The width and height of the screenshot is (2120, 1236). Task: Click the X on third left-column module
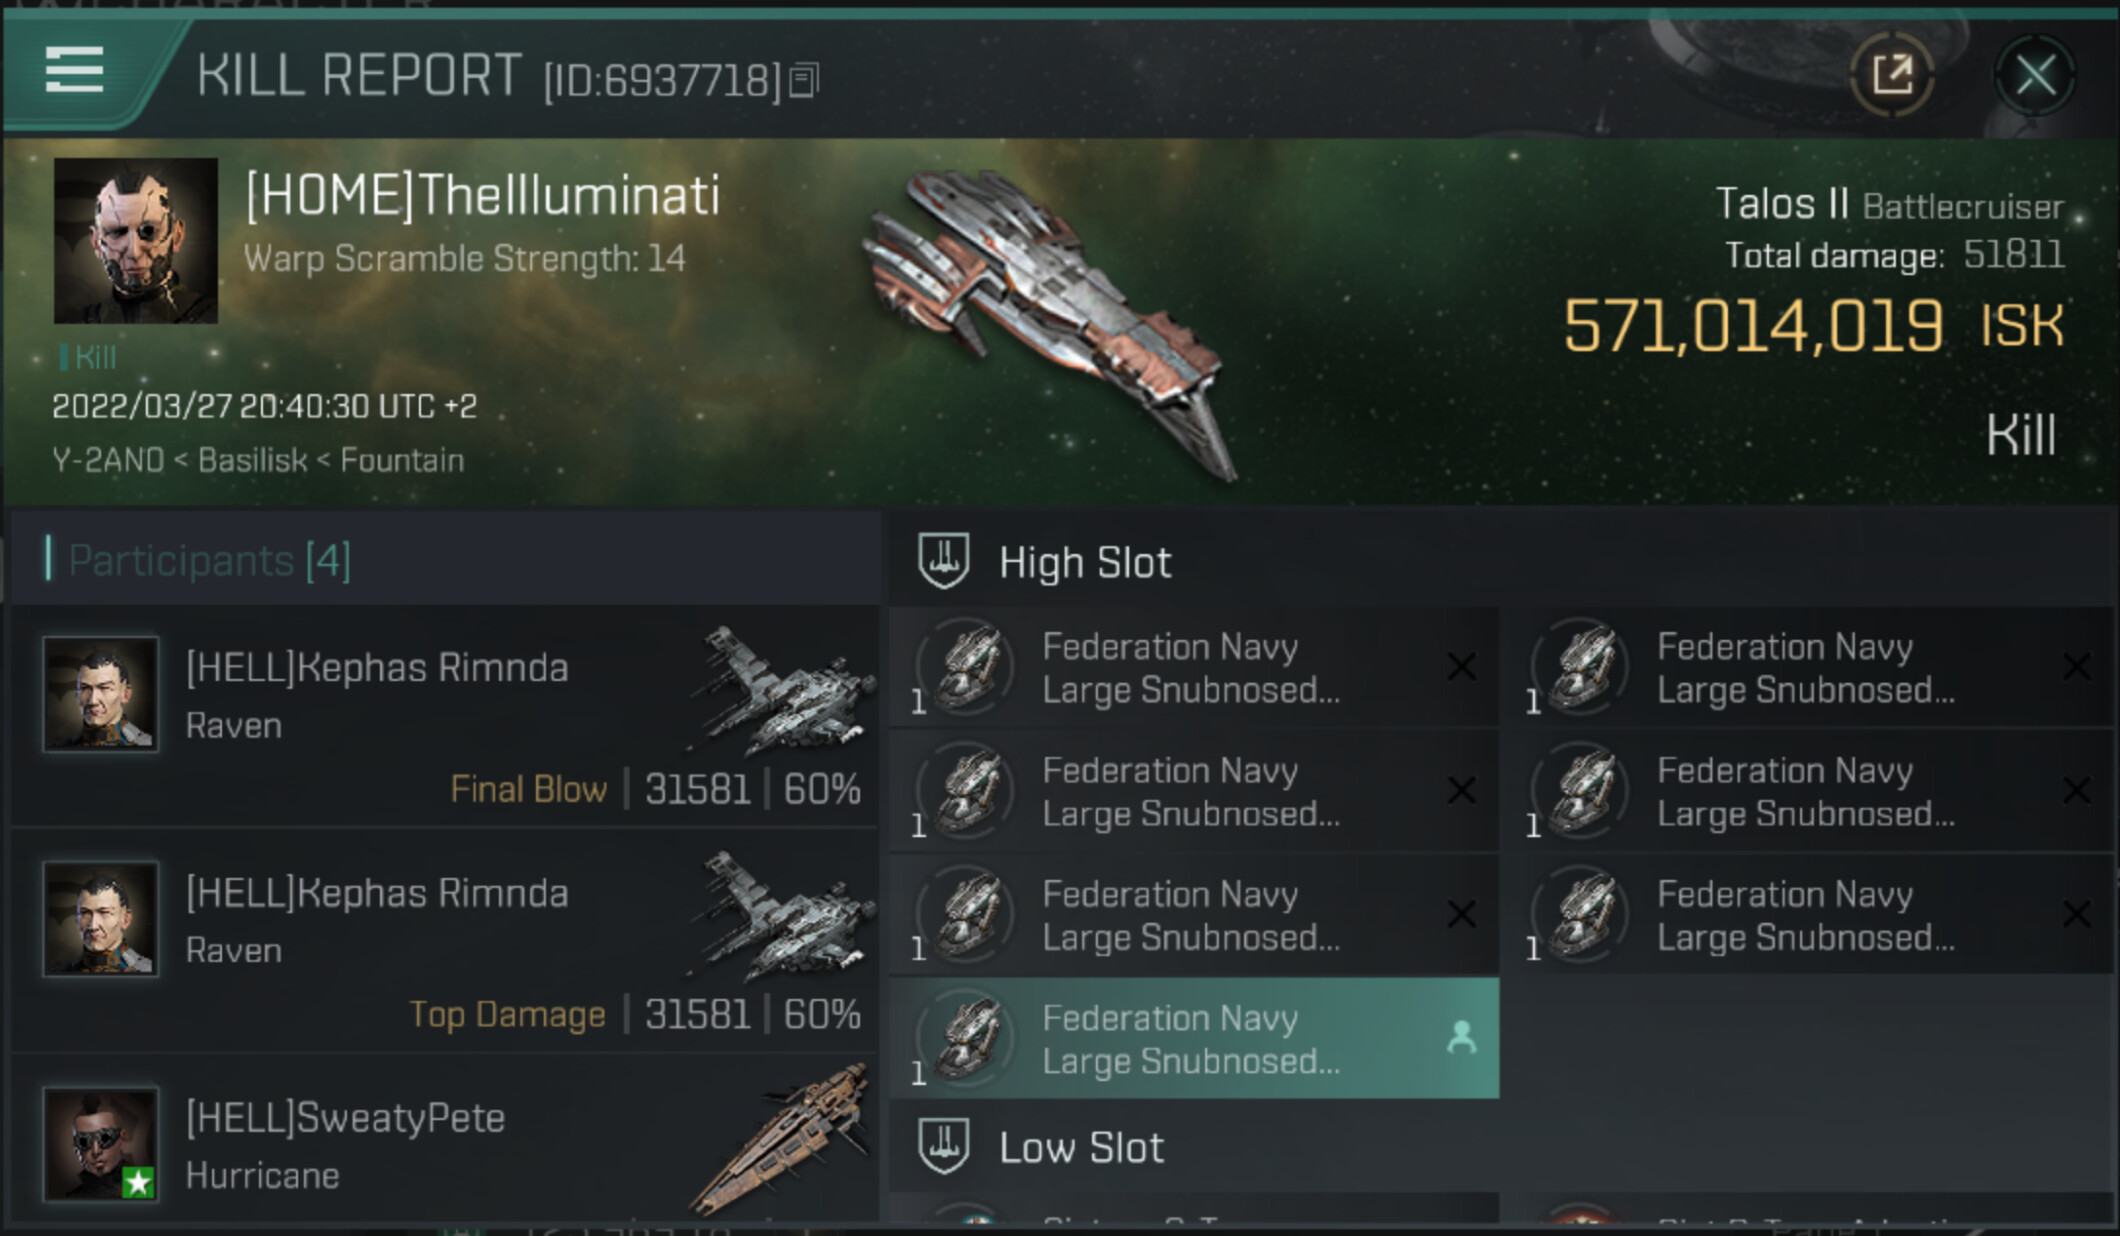pos(1461,914)
